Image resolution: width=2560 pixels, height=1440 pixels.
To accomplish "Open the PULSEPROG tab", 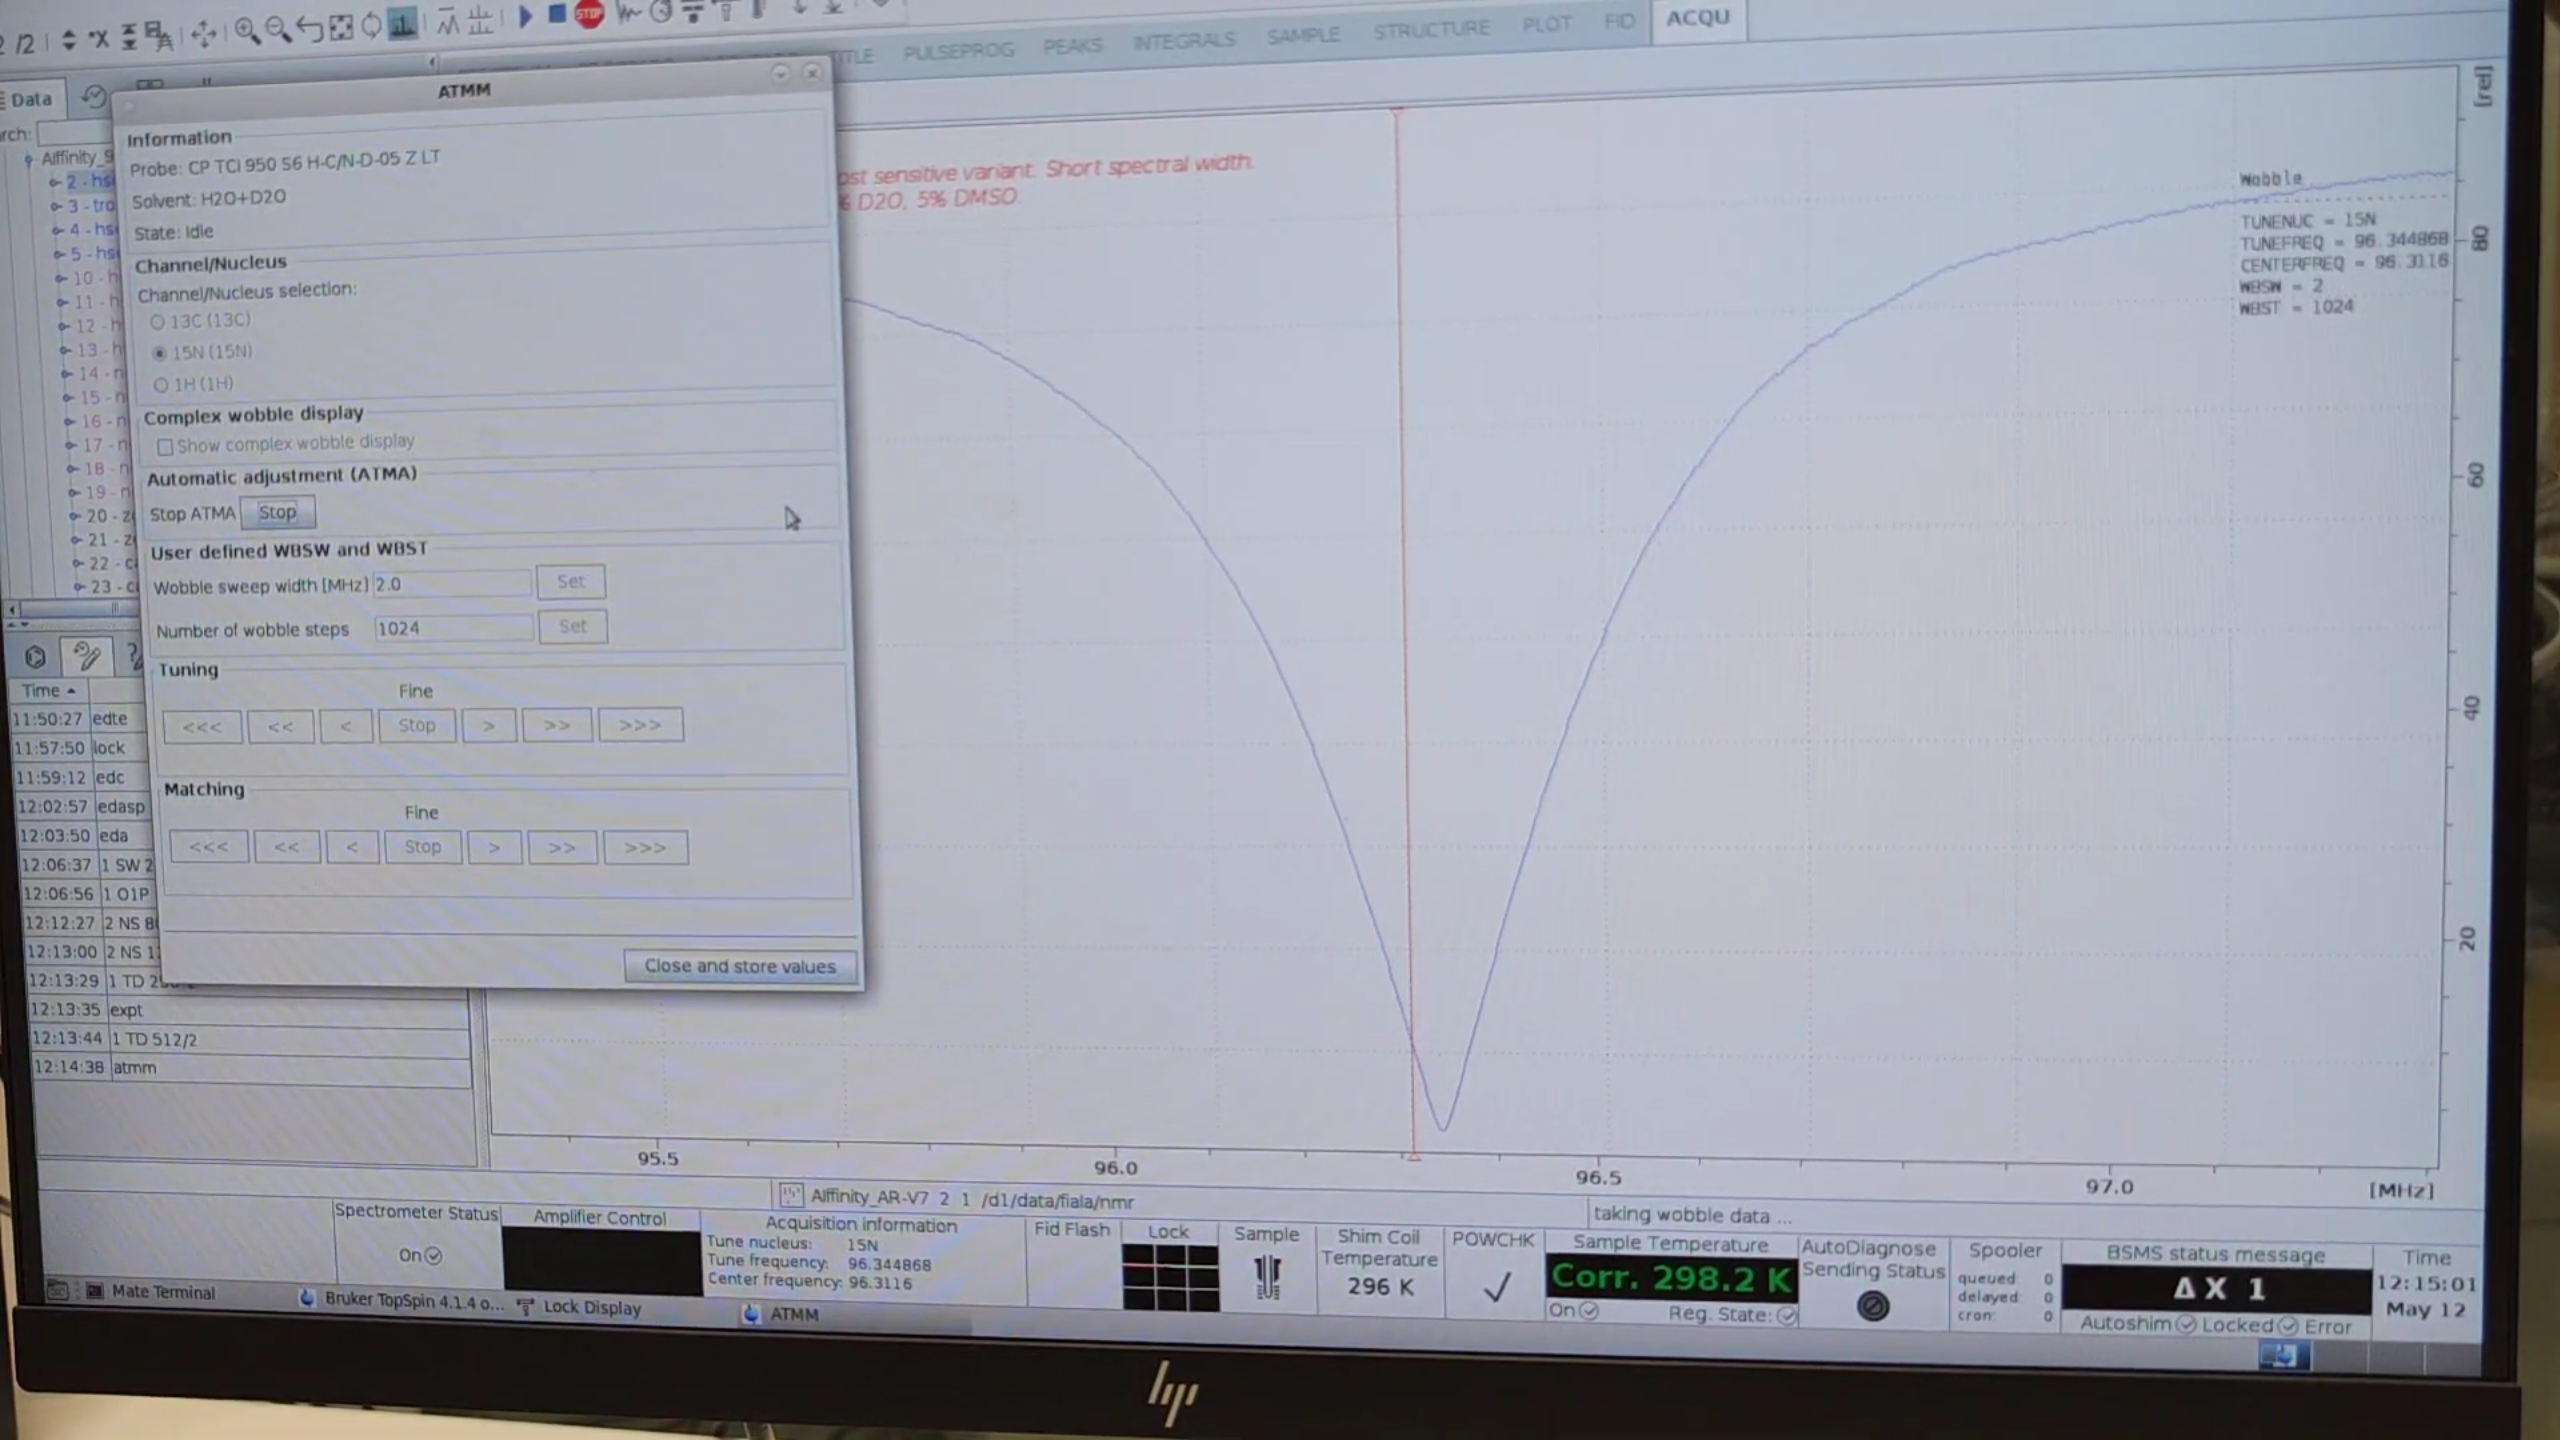I will 958,50.
